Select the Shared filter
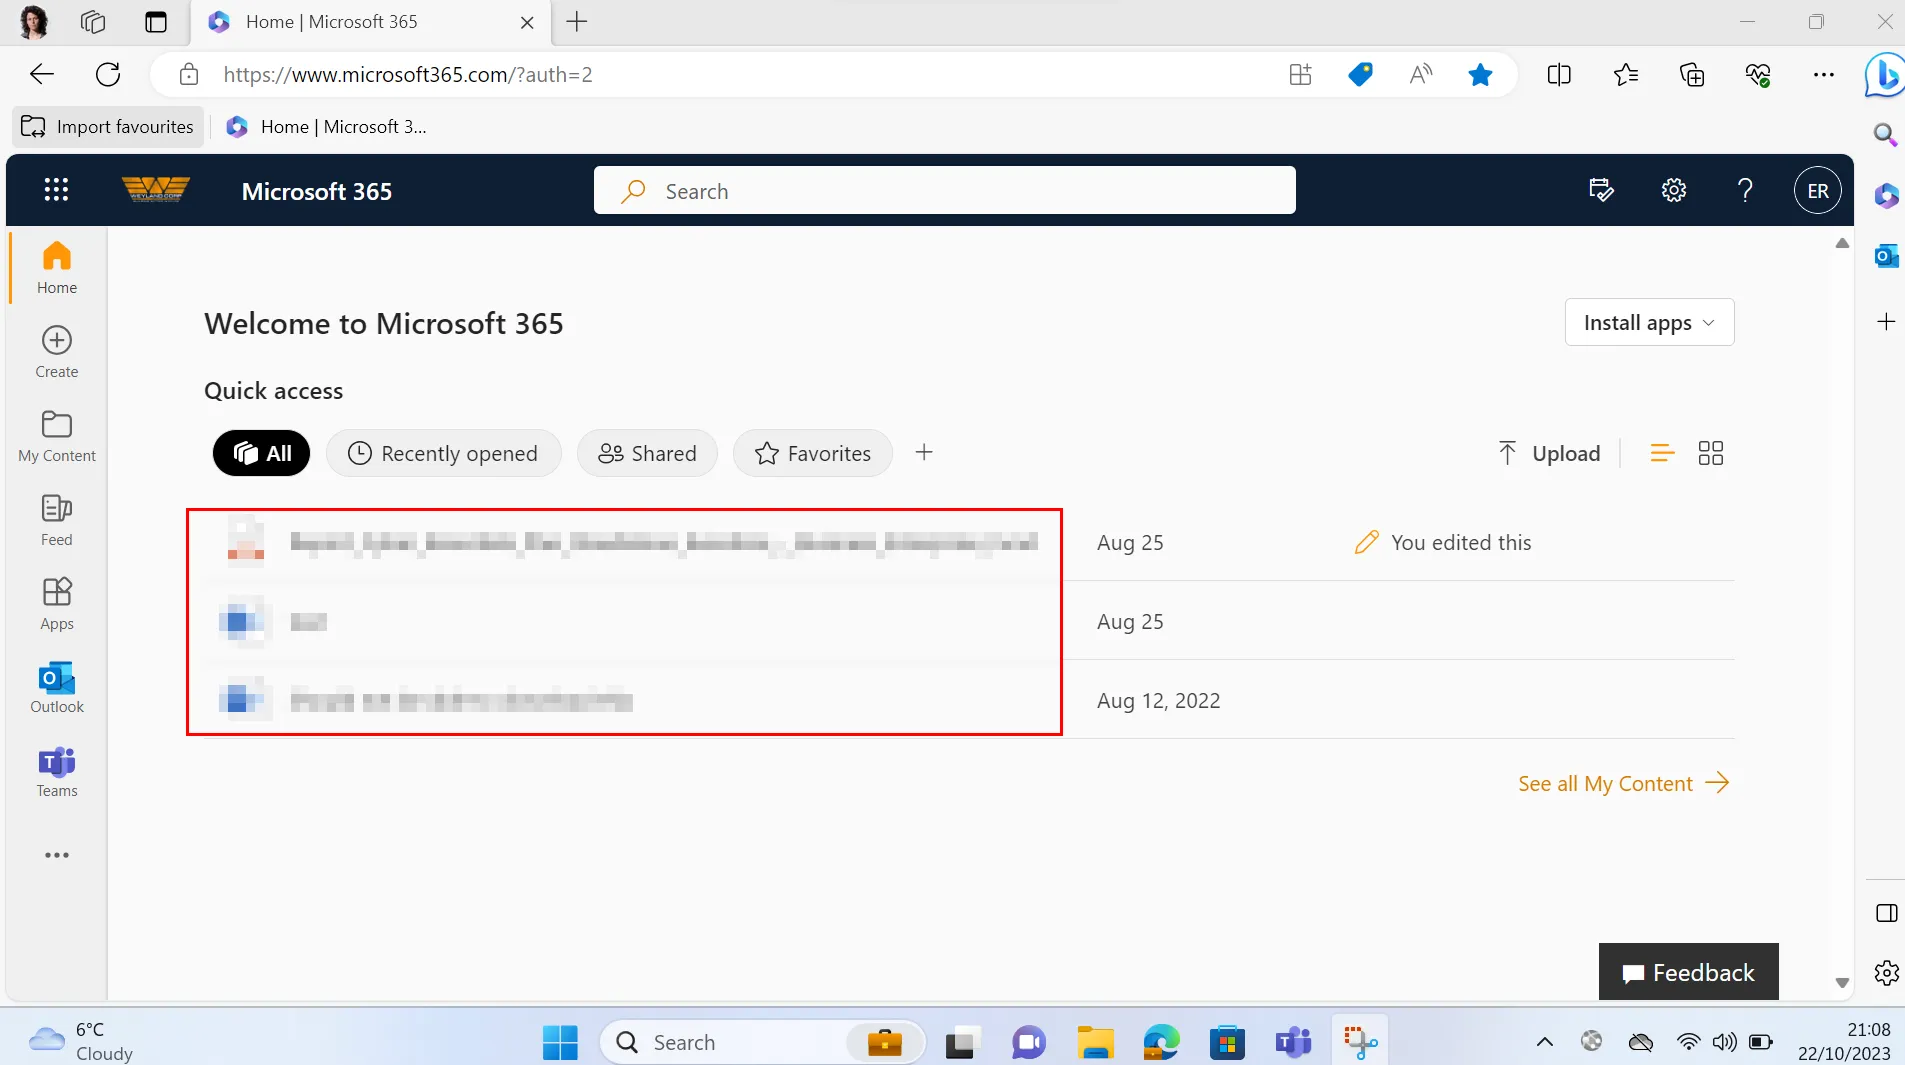This screenshot has width=1905, height=1065. (647, 453)
